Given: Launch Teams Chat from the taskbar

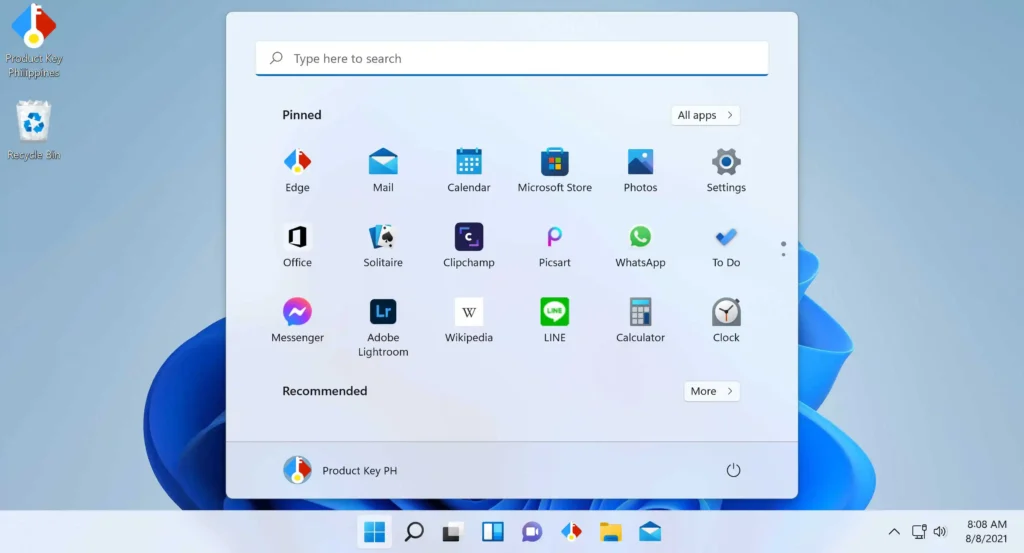Looking at the screenshot, I should click(x=532, y=532).
